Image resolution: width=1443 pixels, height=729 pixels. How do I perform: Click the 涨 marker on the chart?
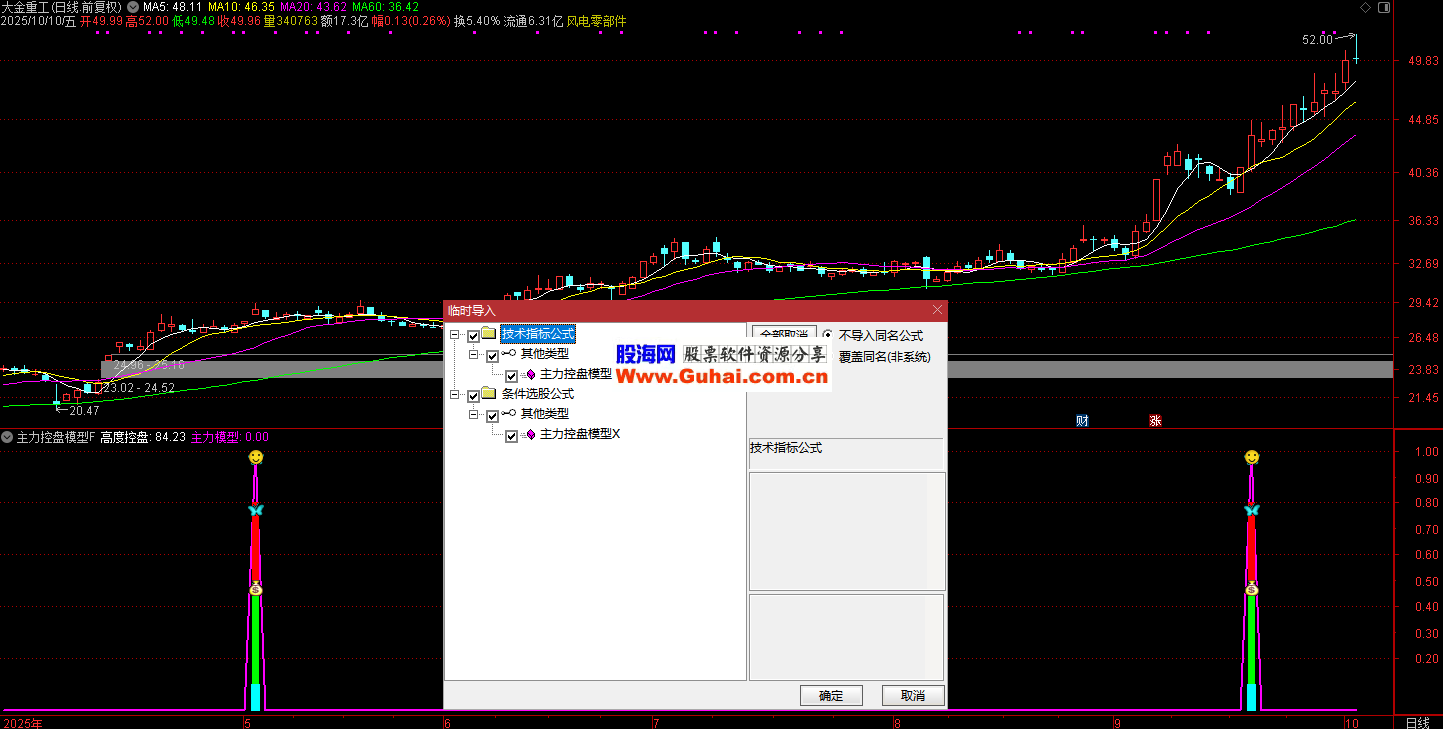click(x=1155, y=421)
